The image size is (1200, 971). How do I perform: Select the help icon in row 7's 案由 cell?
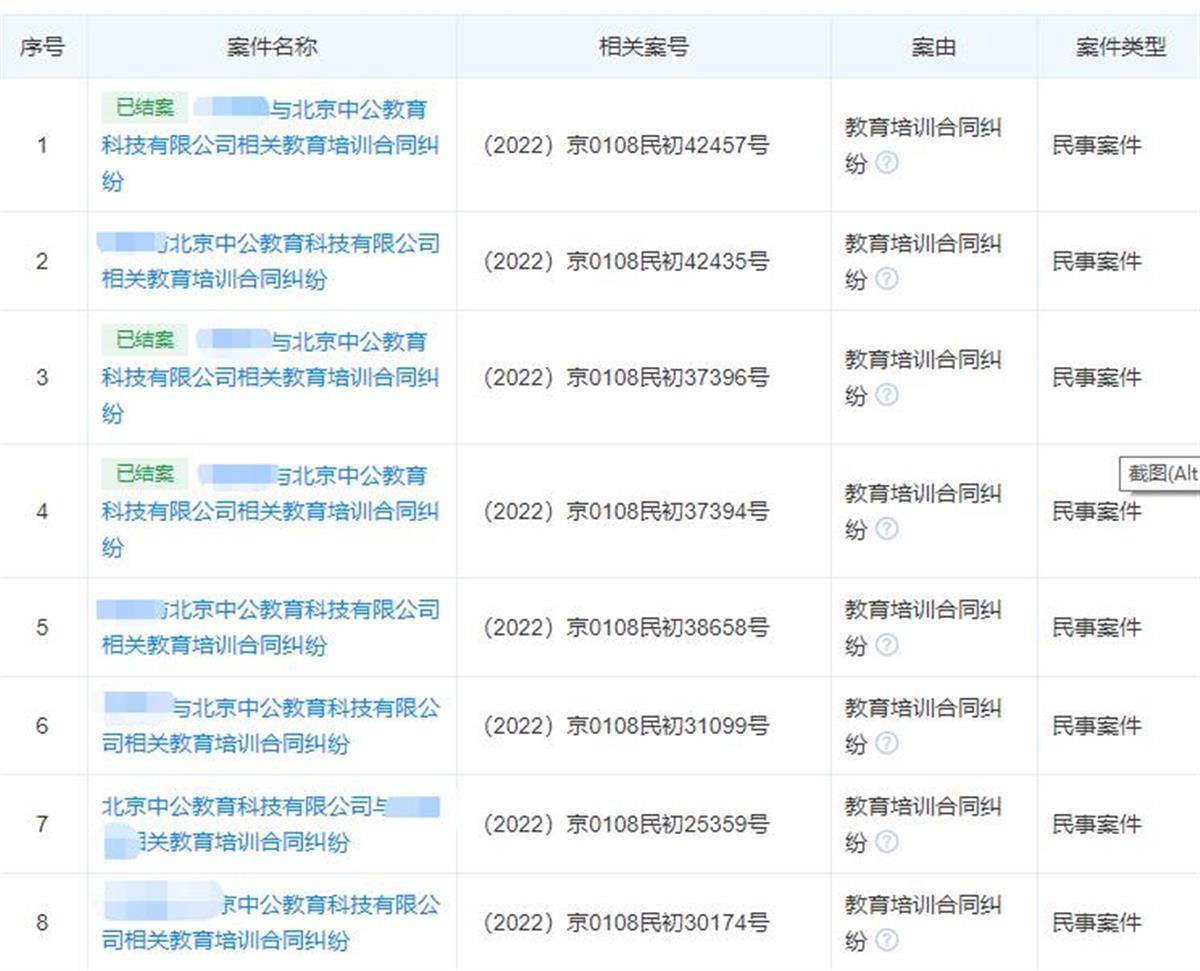coord(886,842)
